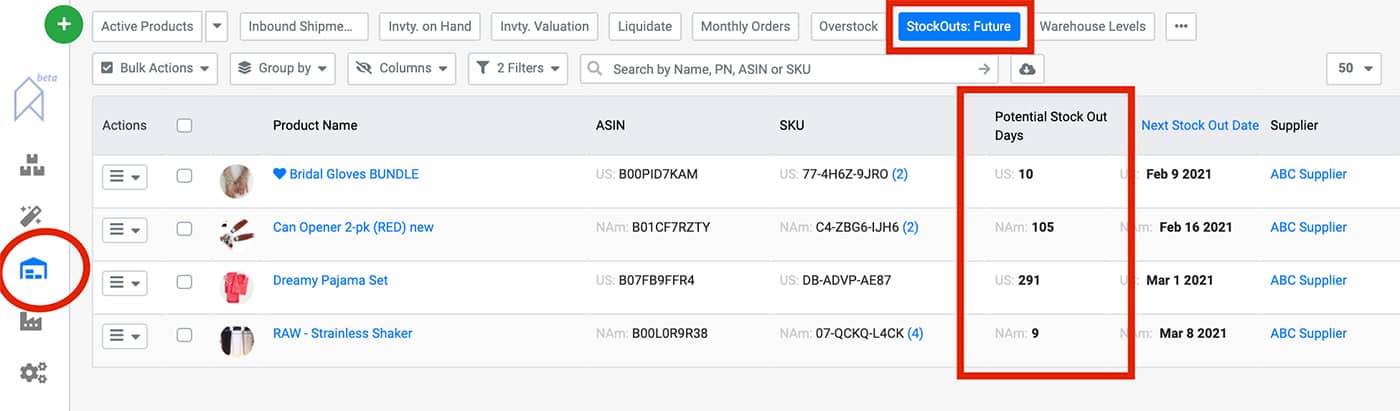Open the Can Opener 2-pk (RED) new link
This screenshot has width=1400, height=411.
[x=353, y=227]
